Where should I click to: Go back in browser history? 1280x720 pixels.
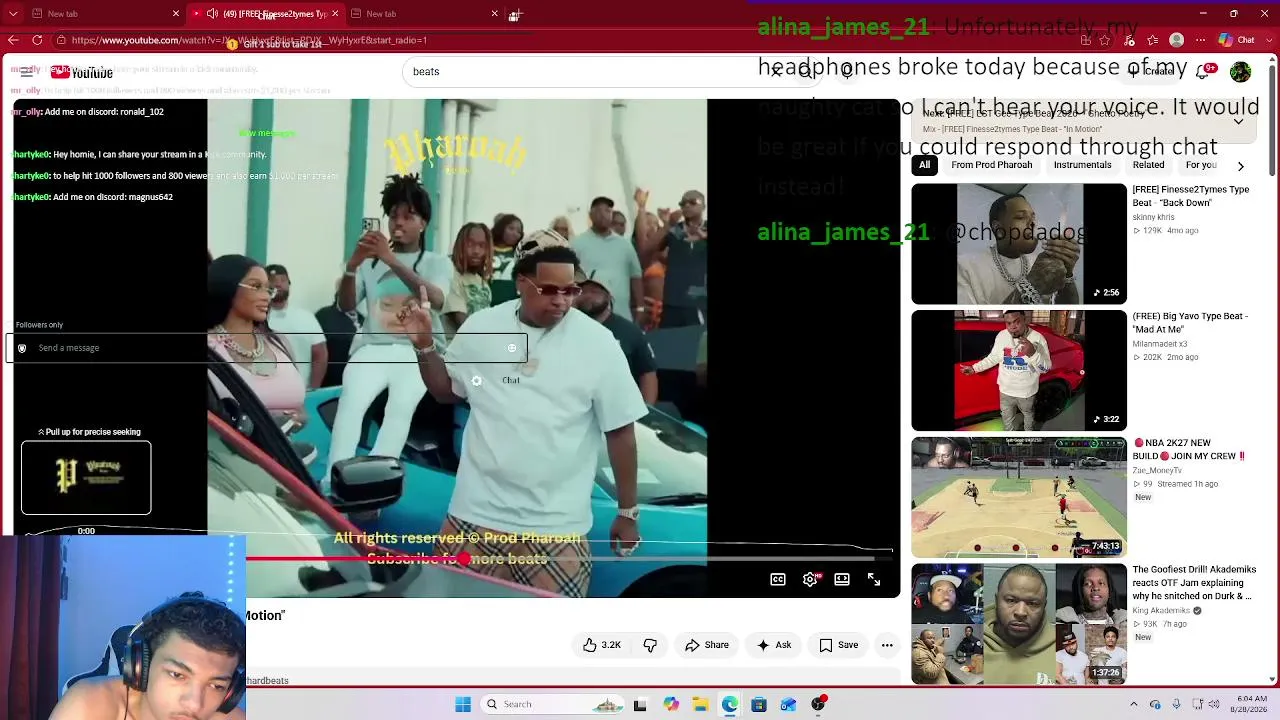pyautogui.click(x=13, y=40)
